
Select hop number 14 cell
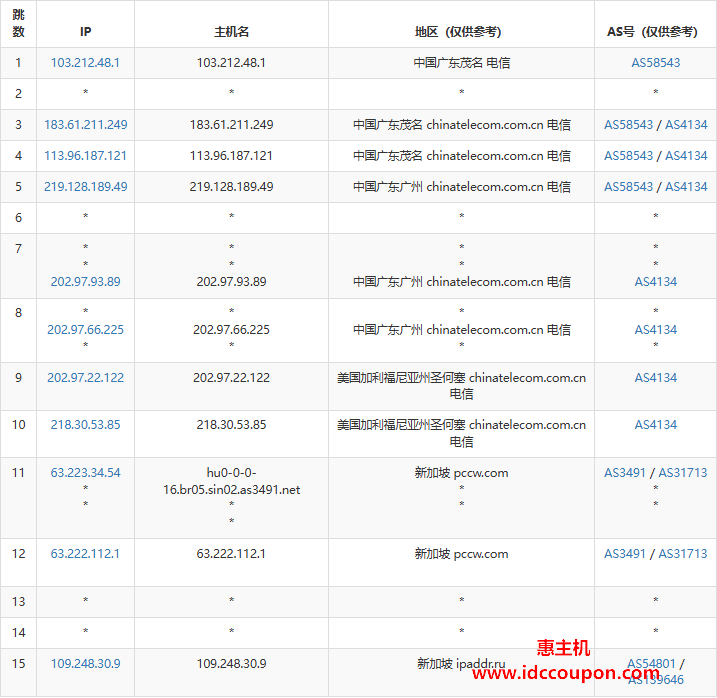[x=18, y=633]
